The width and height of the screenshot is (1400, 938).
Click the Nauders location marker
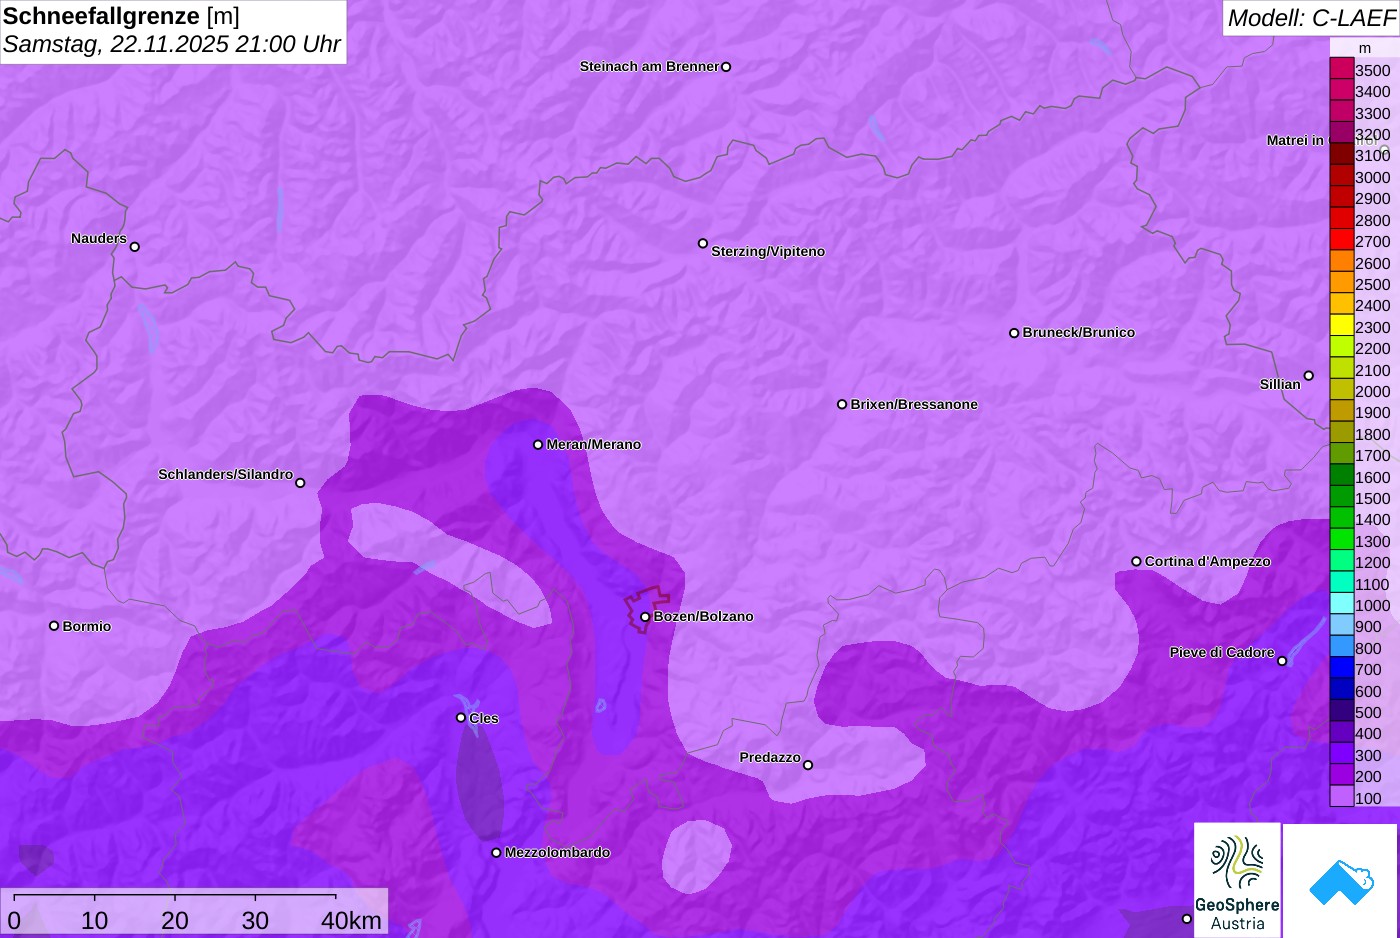point(135,246)
